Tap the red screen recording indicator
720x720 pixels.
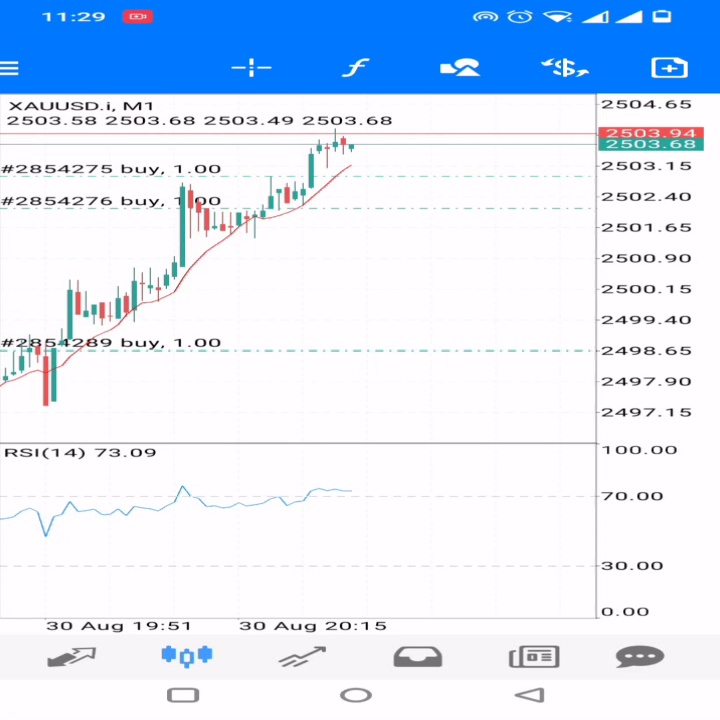pos(138,17)
